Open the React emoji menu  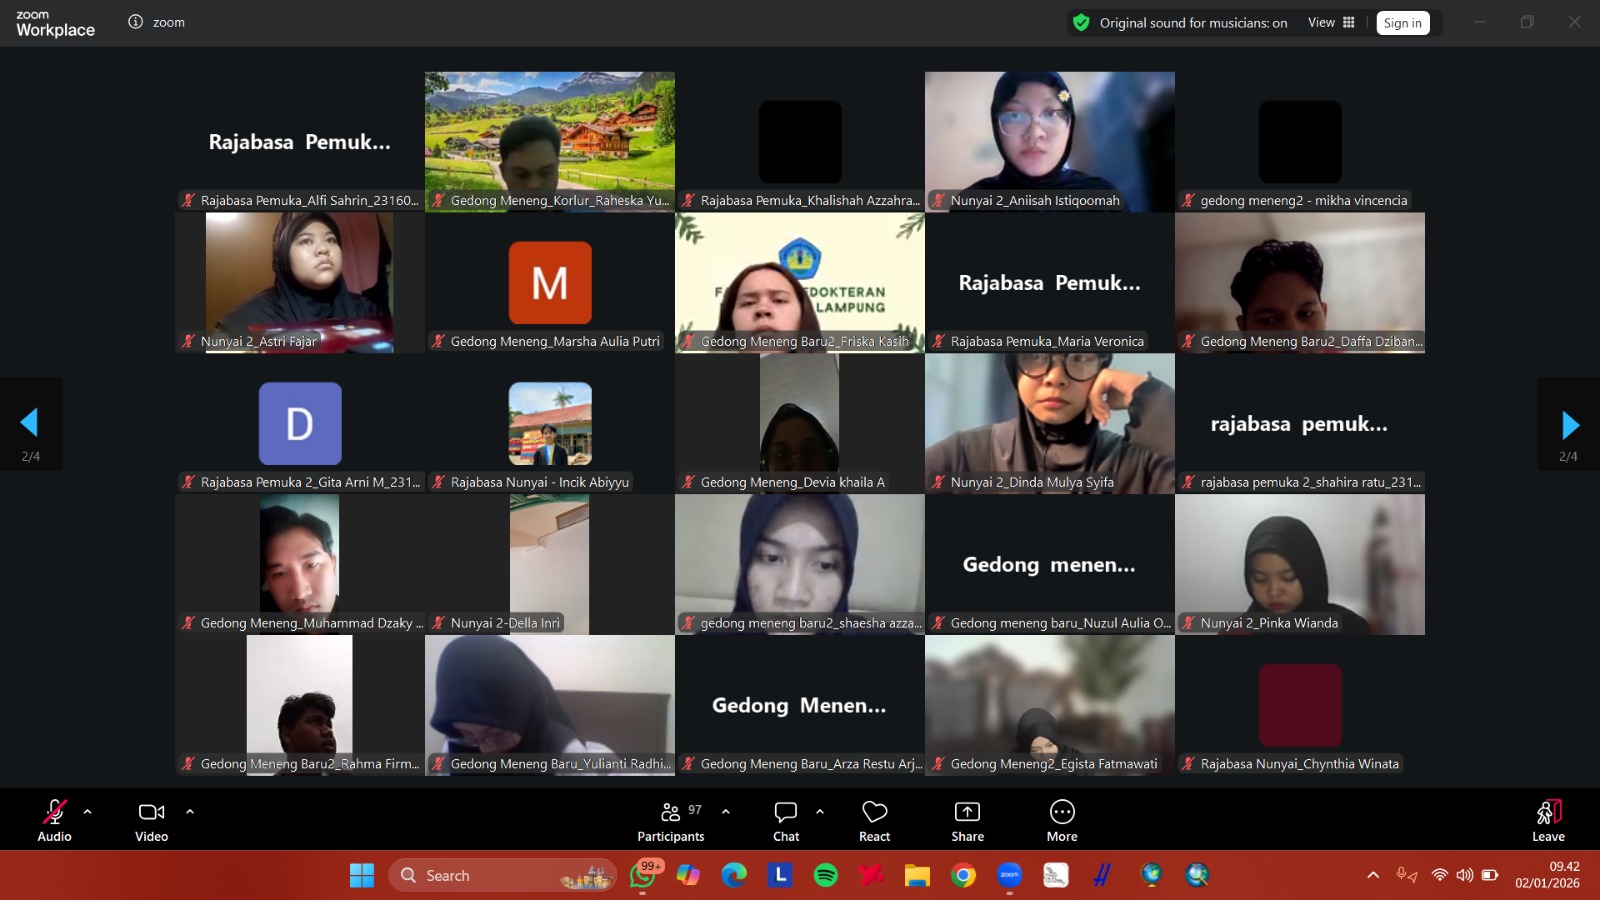point(874,821)
